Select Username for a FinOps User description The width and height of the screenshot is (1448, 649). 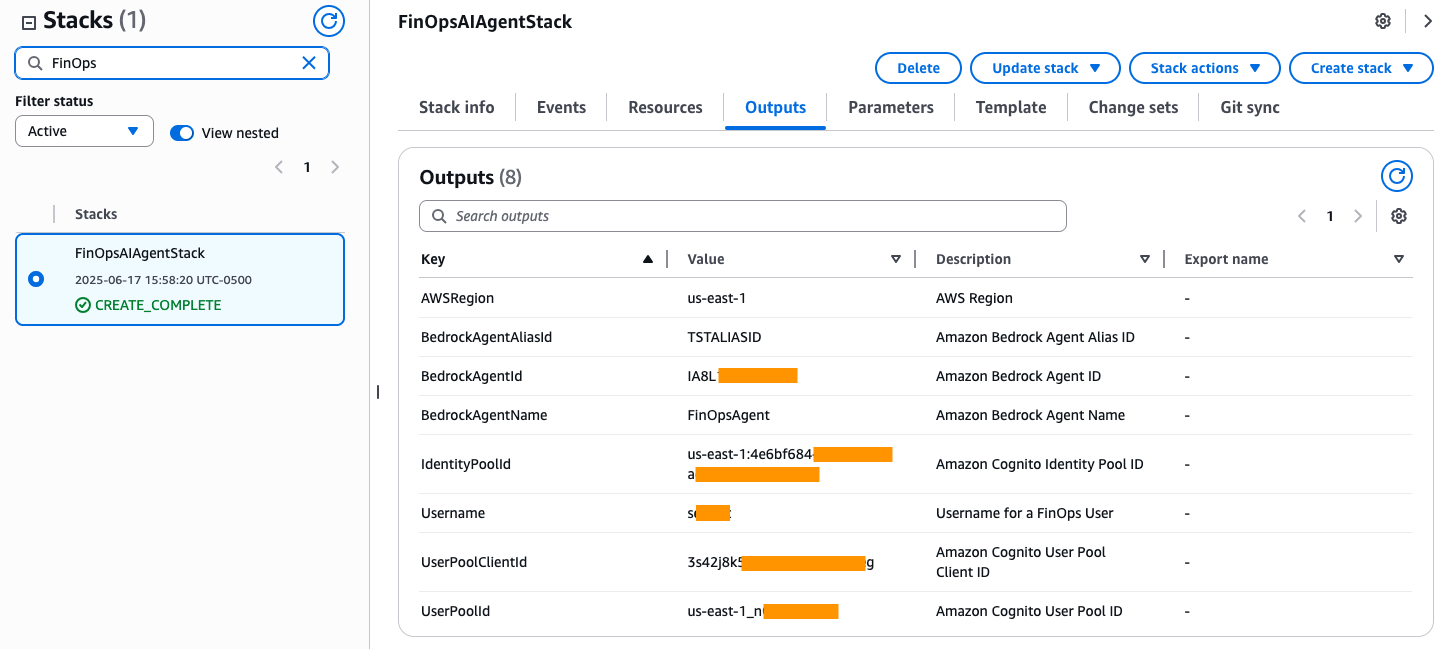[x=1025, y=513]
